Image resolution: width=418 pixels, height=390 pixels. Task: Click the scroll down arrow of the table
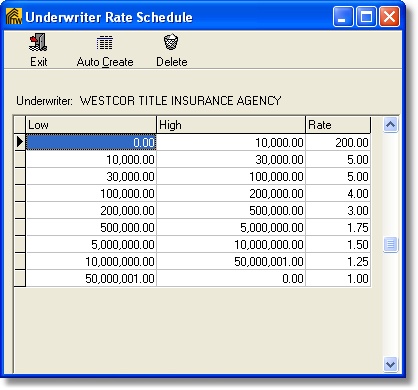[x=390, y=364]
